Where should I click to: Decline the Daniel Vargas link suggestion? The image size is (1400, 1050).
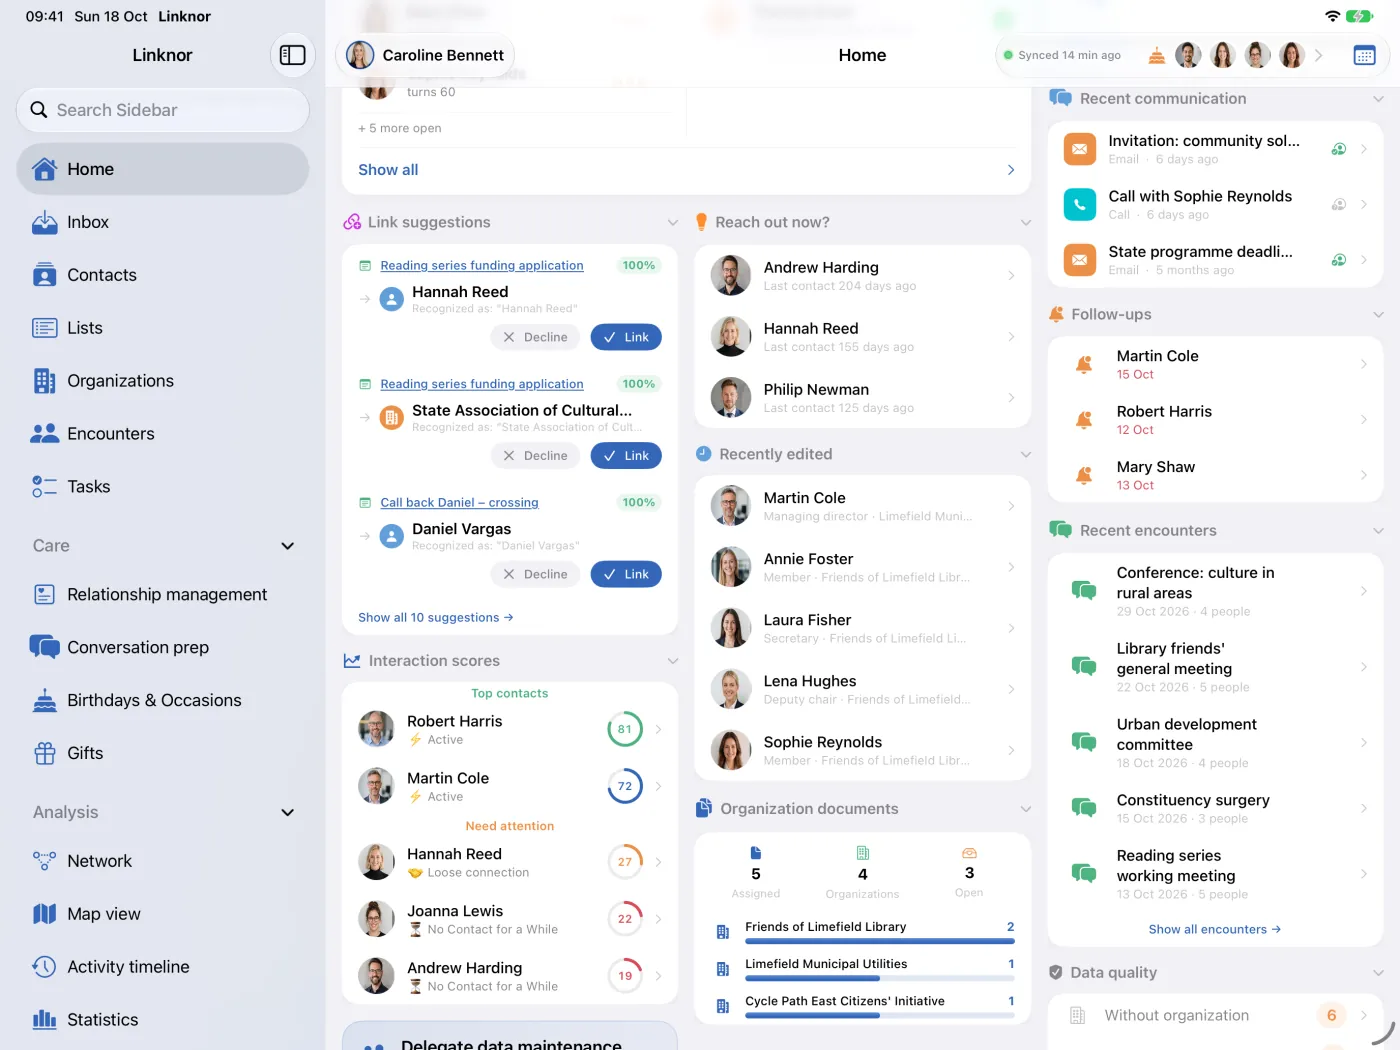pos(535,574)
